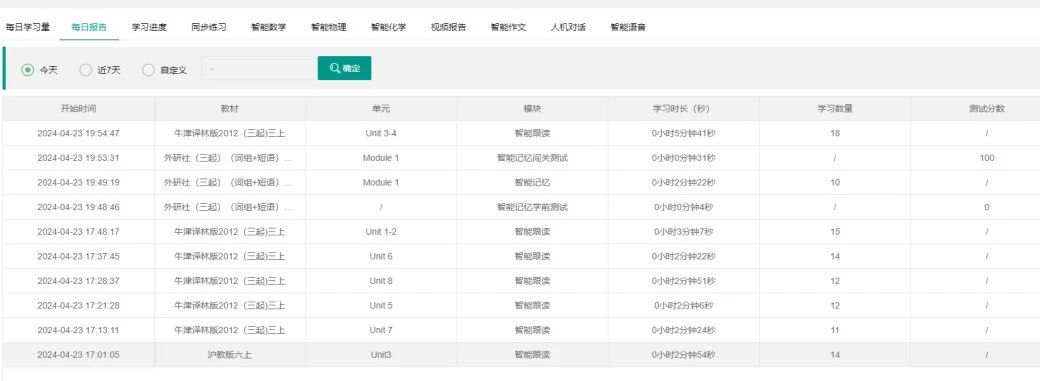Click the 0小时2分钟54秒 duration cell

(683, 354)
